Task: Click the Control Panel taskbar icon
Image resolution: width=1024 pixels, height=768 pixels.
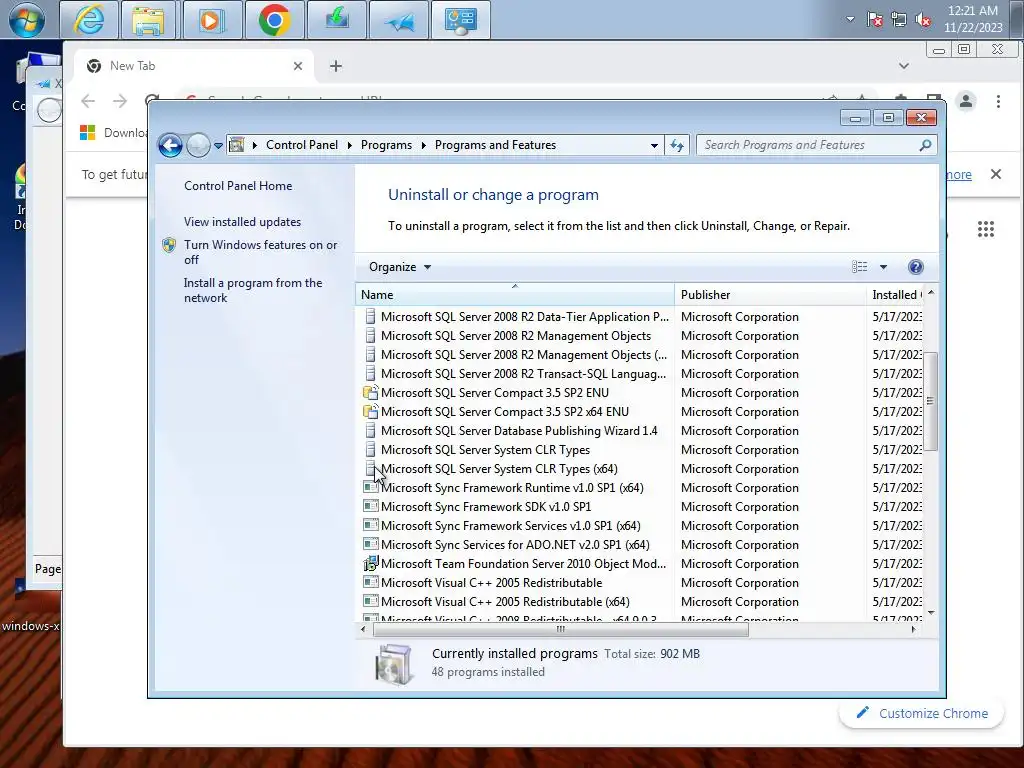Action: 460,20
